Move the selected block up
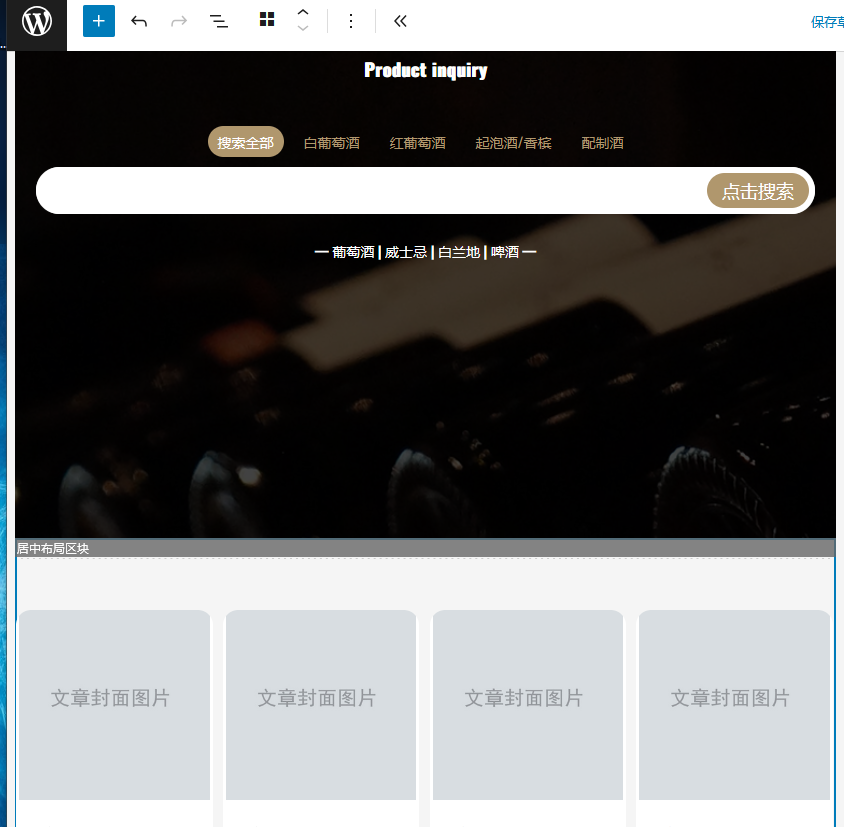 pyautogui.click(x=303, y=13)
